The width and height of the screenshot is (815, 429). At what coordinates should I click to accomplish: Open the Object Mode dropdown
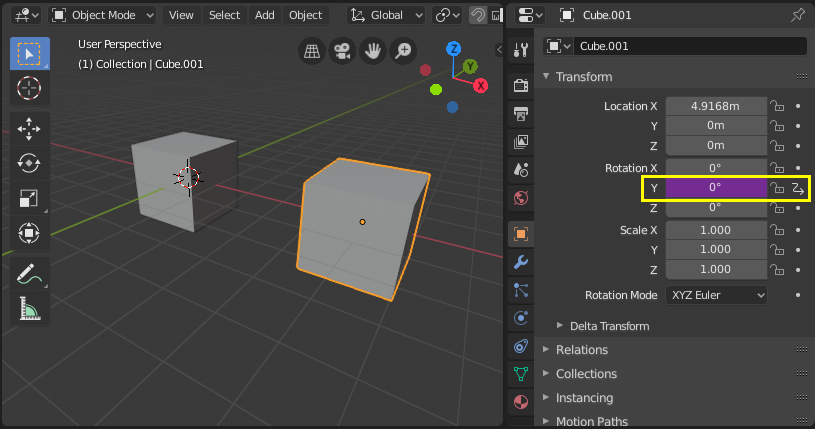(103, 15)
